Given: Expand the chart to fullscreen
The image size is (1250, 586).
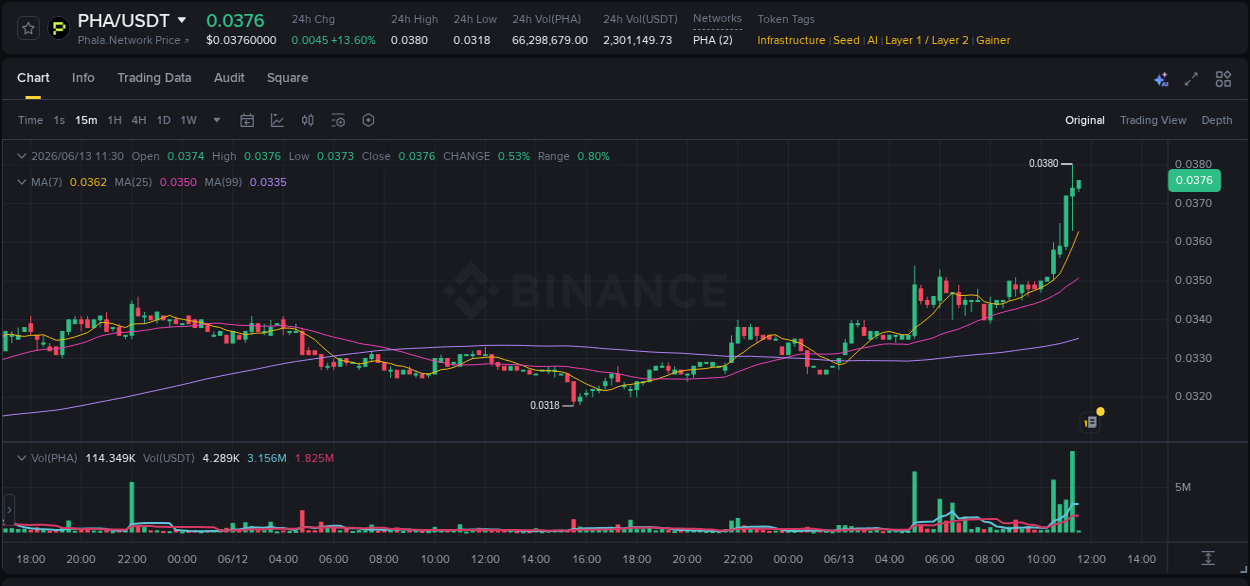Looking at the screenshot, I should coord(1191,79).
